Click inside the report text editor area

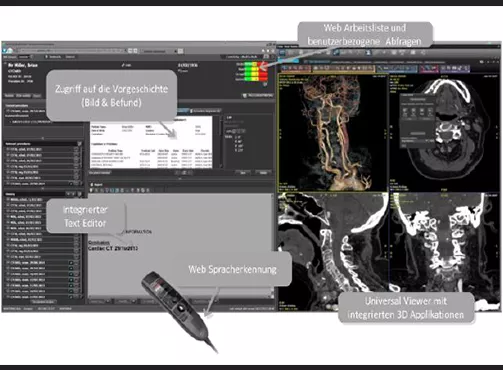(180, 245)
